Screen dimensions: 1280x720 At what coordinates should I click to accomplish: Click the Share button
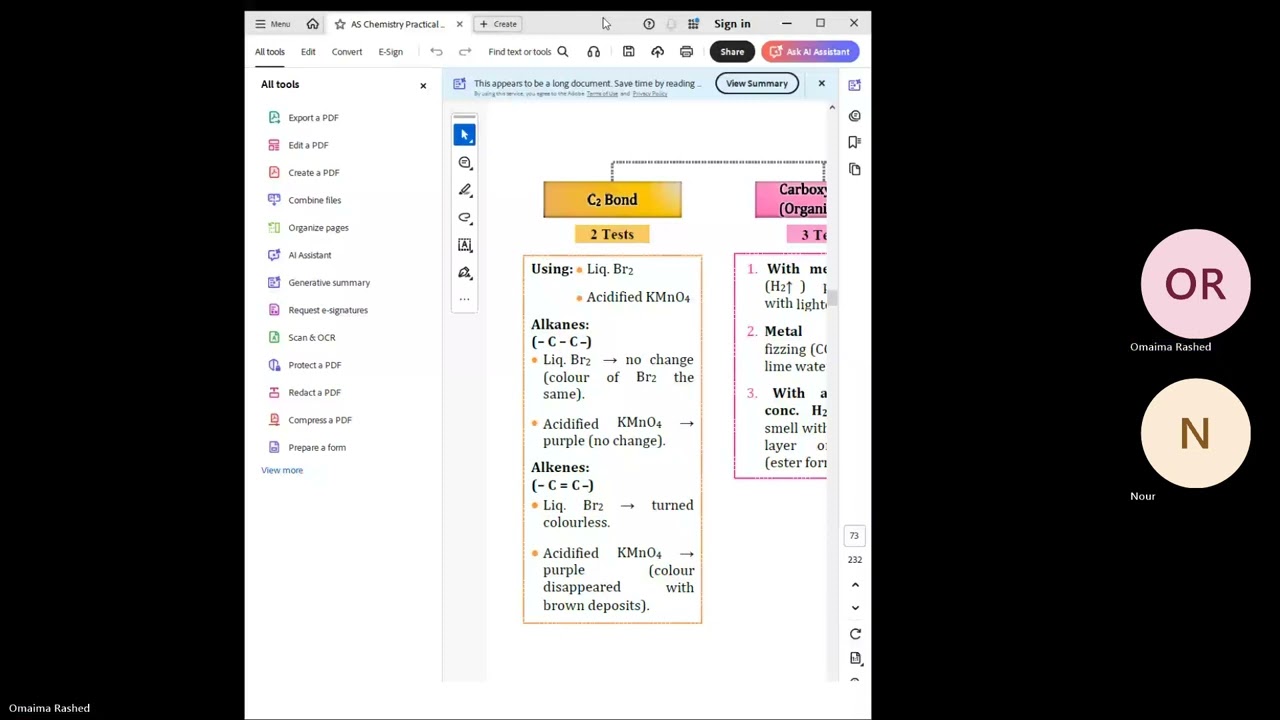[732, 52]
